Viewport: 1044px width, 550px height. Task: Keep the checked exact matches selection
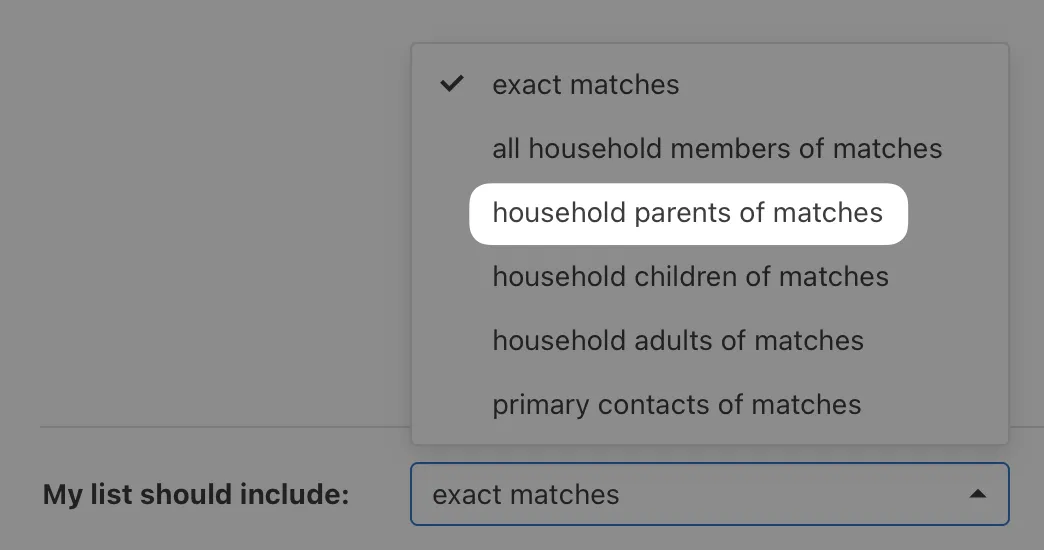coord(585,85)
